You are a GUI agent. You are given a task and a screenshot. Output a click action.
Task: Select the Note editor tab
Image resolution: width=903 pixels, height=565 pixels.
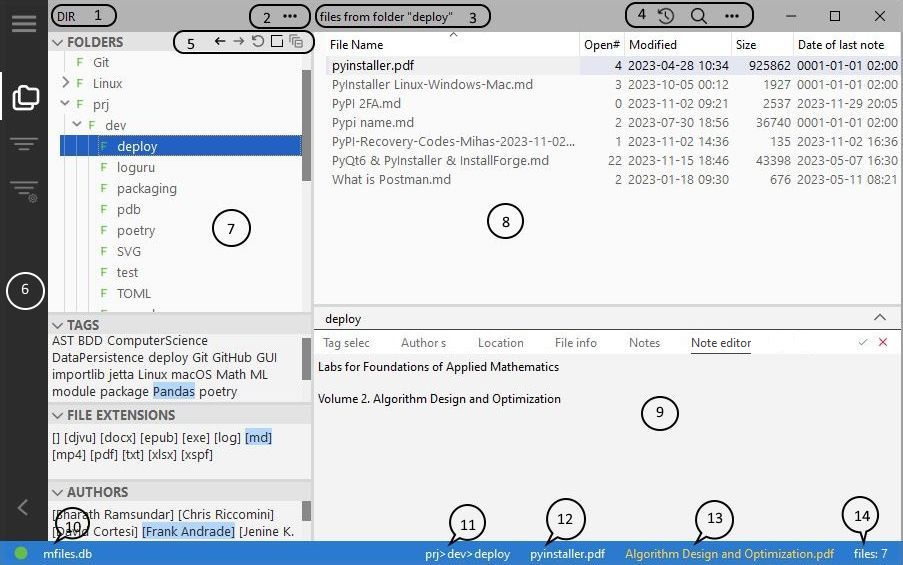(x=721, y=343)
